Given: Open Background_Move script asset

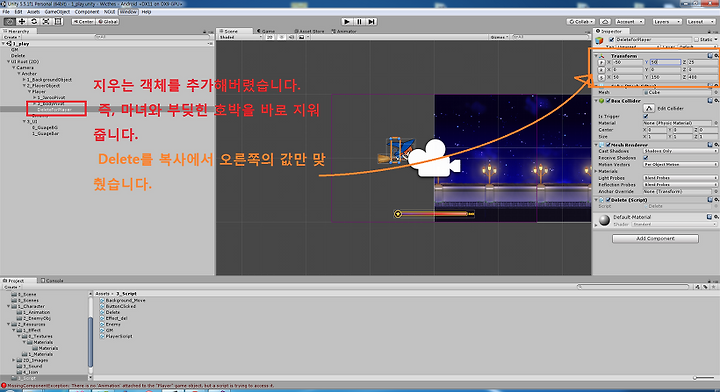Looking at the screenshot, I should [122, 300].
